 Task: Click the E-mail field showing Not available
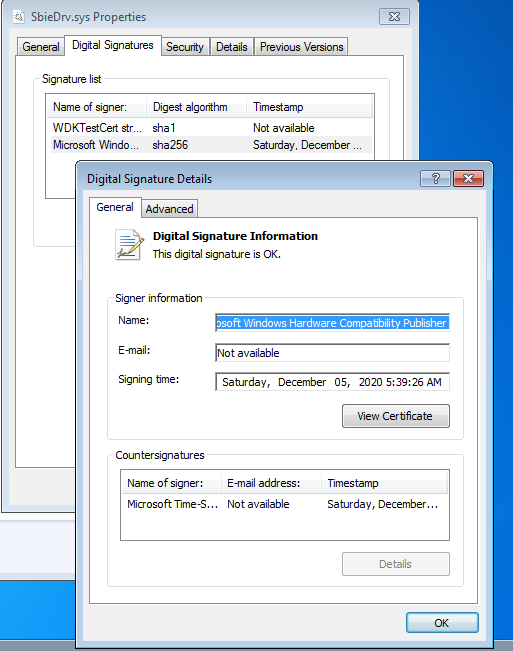coord(332,352)
